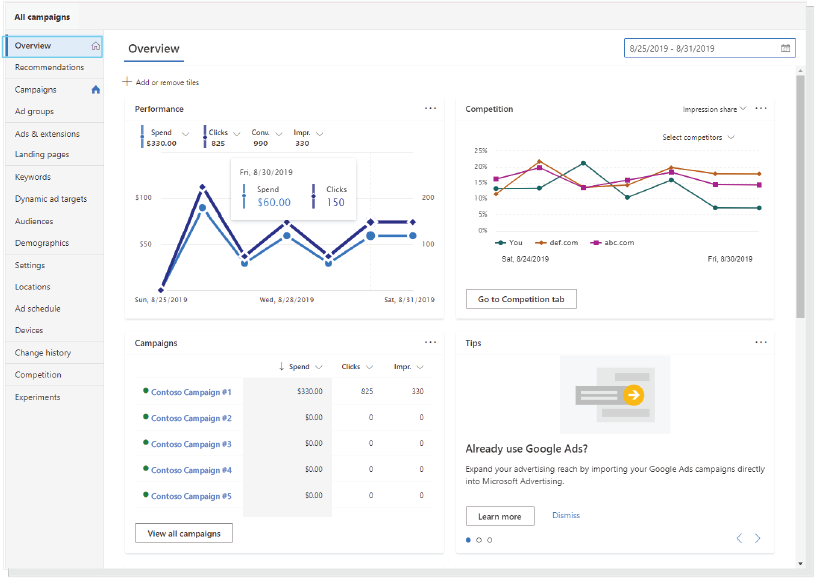Open the Impression share dropdown
The image size is (816, 579).
(x=715, y=109)
